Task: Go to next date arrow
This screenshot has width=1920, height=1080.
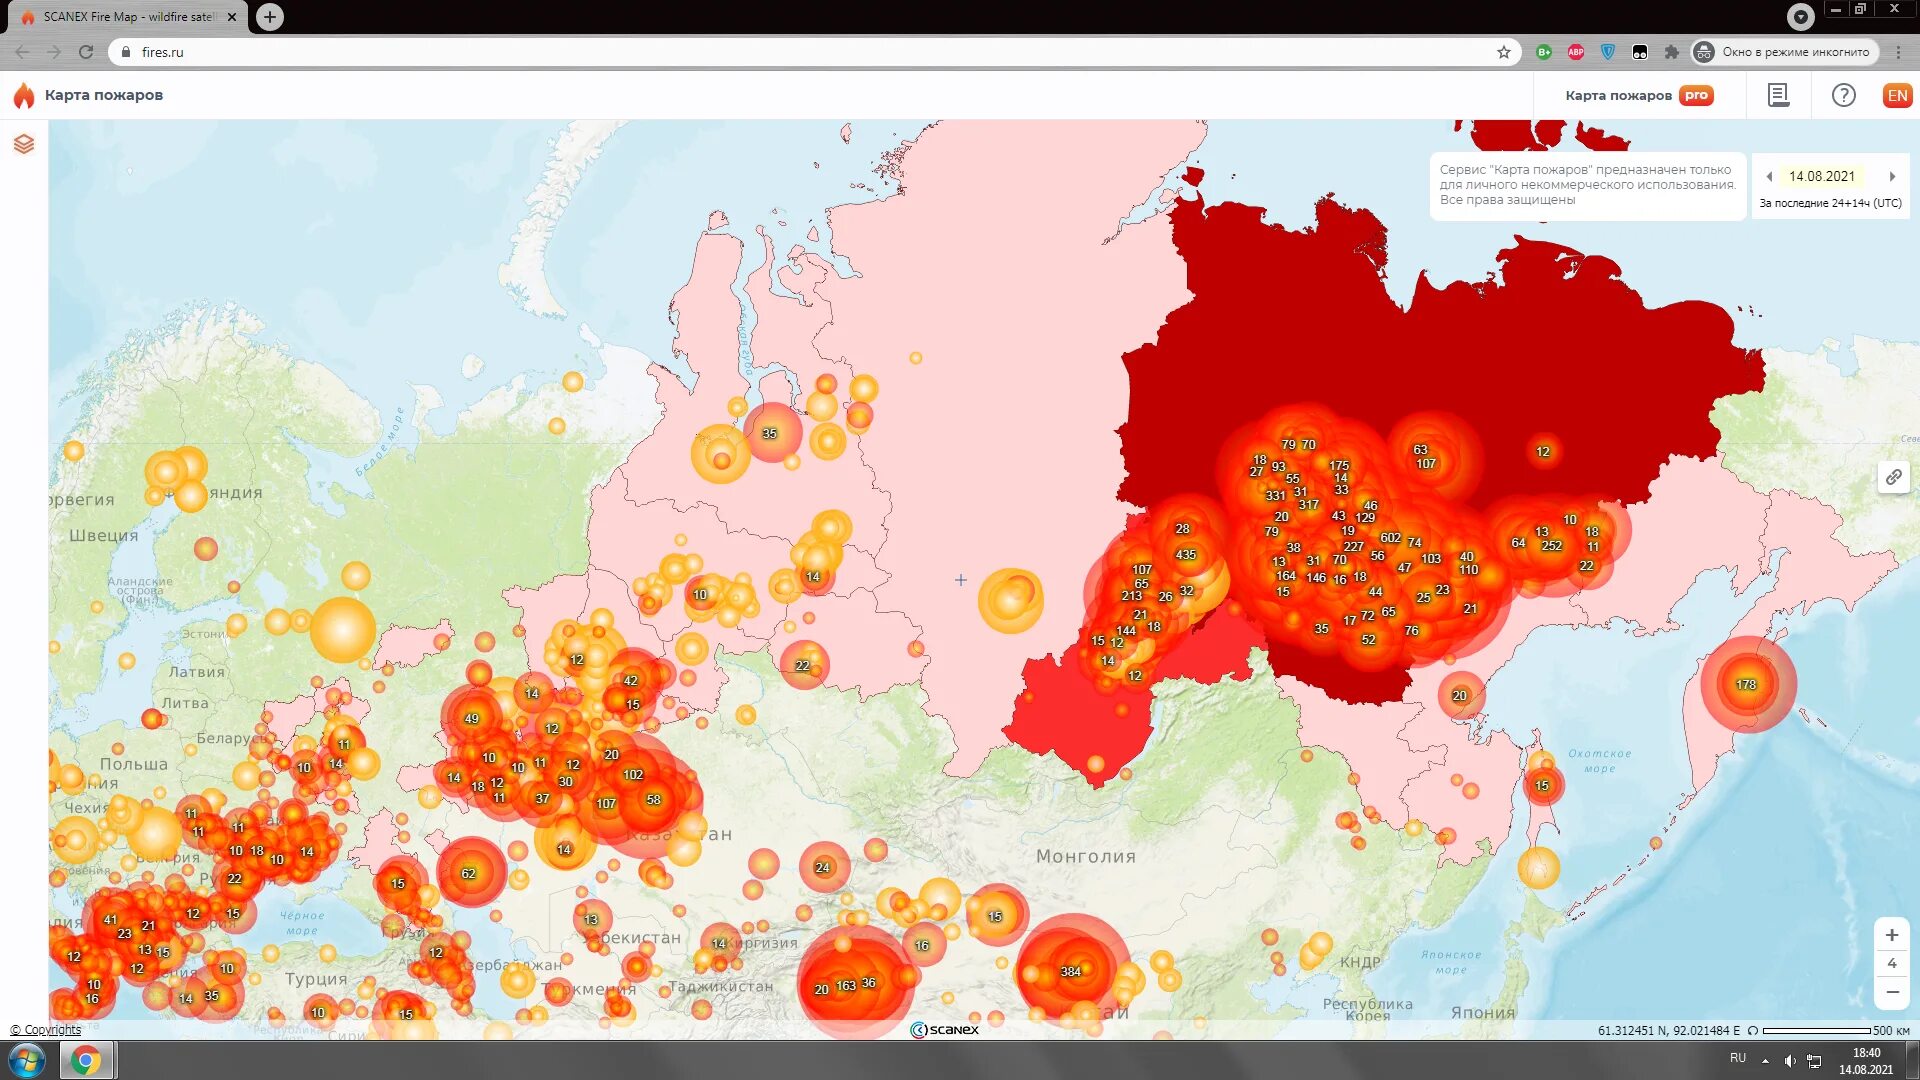Action: pyautogui.click(x=1892, y=176)
